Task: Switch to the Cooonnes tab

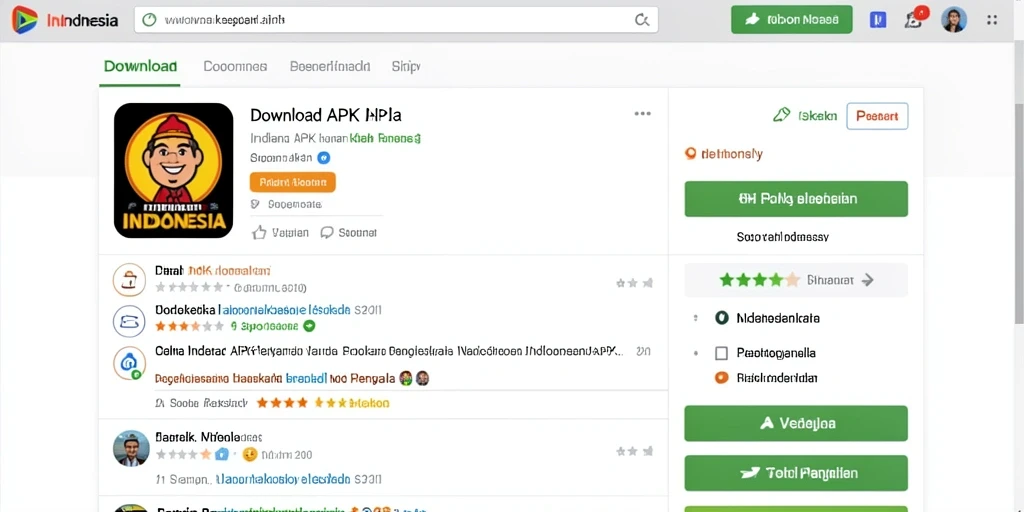Action: [235, 66]
